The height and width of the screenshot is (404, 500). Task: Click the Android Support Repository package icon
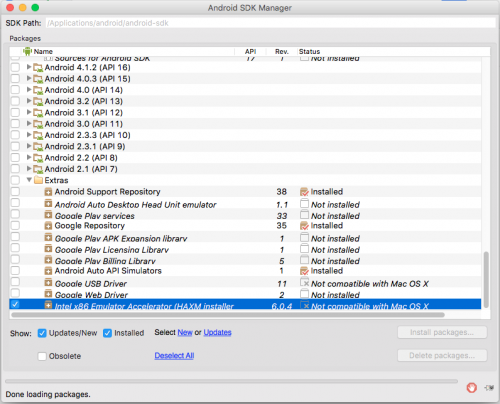48,192
